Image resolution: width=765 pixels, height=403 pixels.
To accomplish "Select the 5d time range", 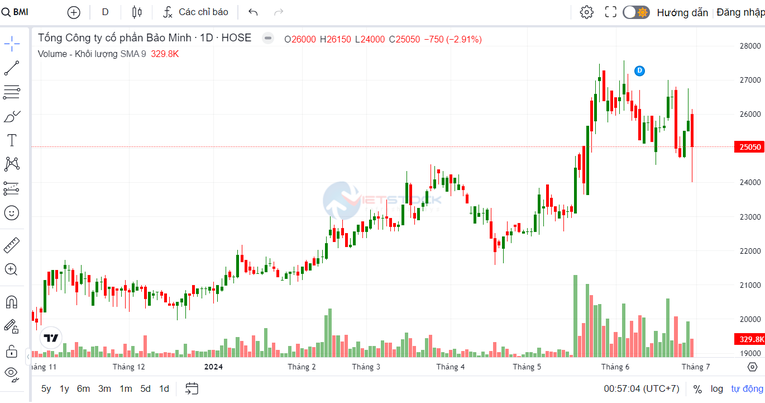I will point(145,389).
